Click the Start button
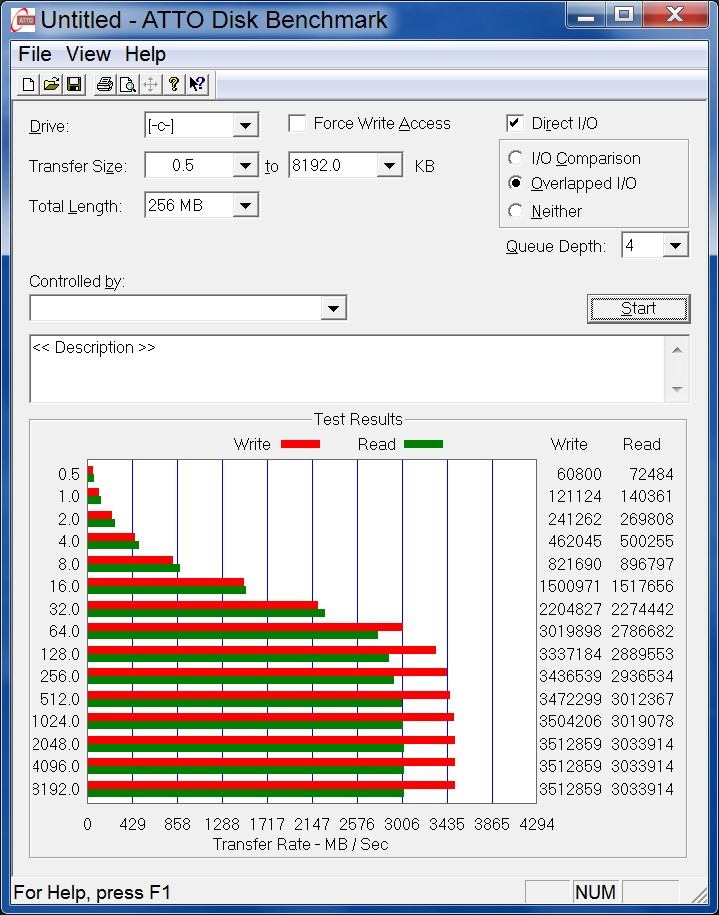 [x=638, y=308]
